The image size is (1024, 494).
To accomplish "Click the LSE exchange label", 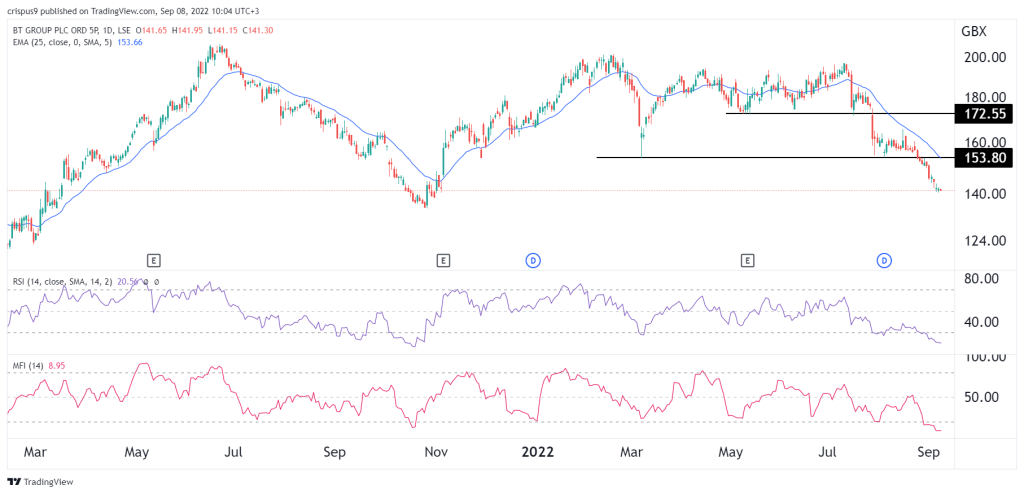I will (x=125, y=30).
